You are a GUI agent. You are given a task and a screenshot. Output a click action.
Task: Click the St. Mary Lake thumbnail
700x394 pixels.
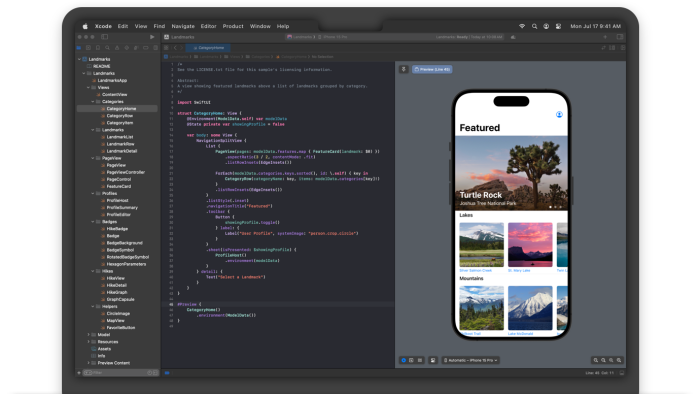530,245
